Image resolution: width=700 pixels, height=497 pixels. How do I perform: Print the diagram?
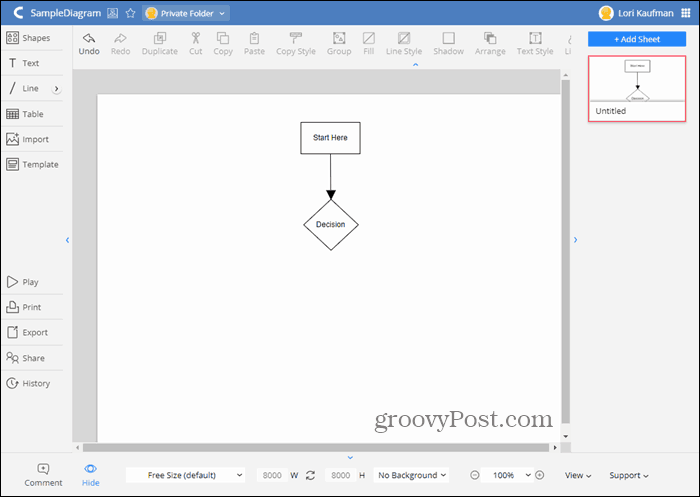pyautogui.click(x=23, y=307)
